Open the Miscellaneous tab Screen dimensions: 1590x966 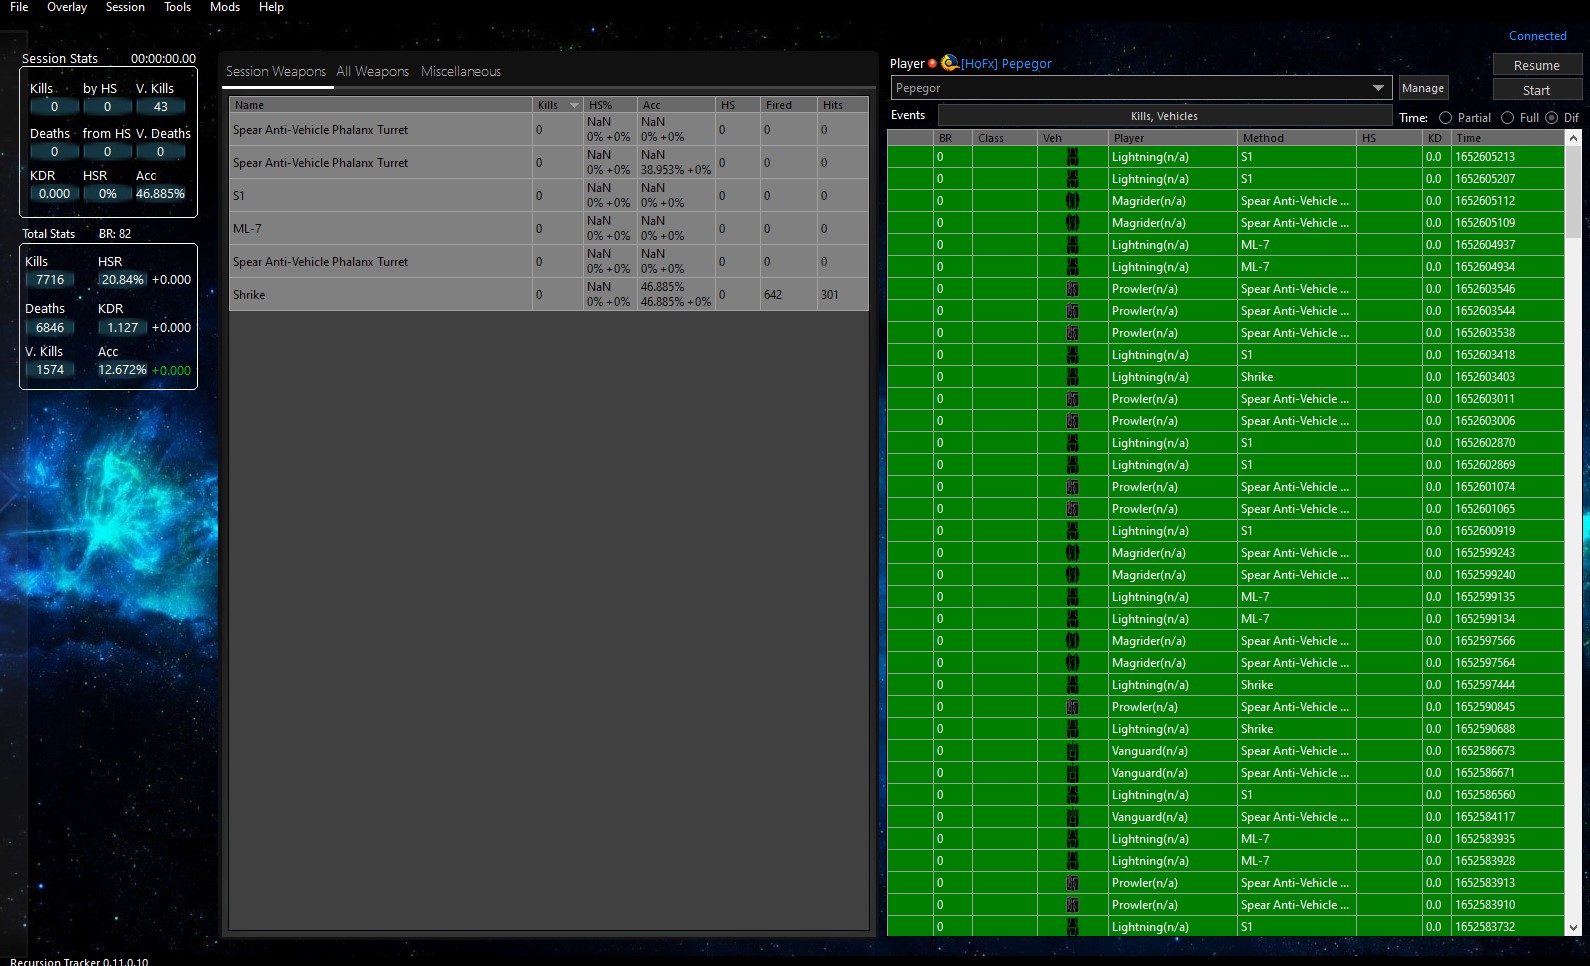(x=460, y=71)
